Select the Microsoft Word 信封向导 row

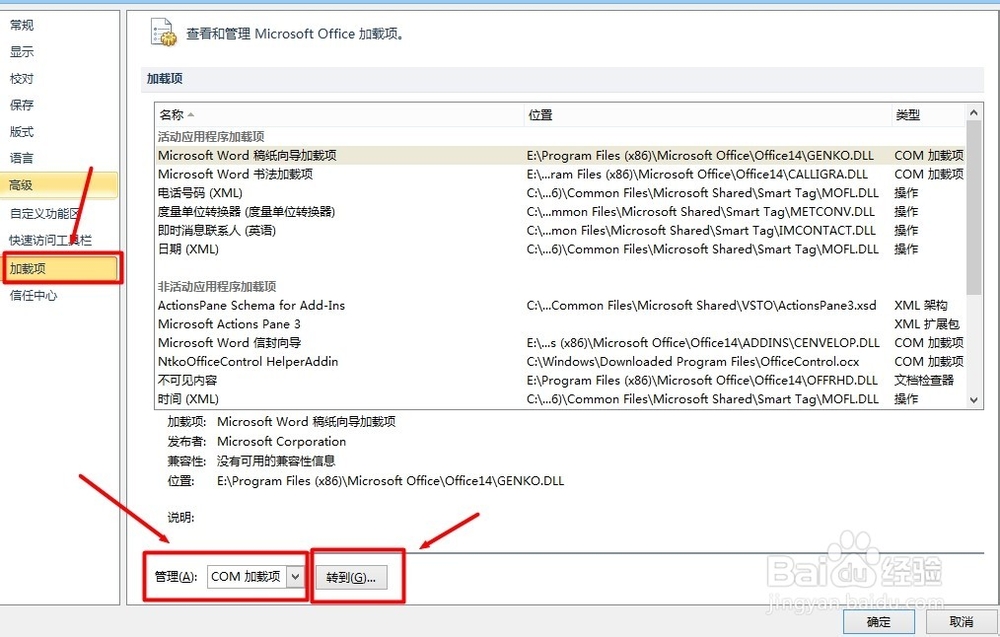(561, 342)
